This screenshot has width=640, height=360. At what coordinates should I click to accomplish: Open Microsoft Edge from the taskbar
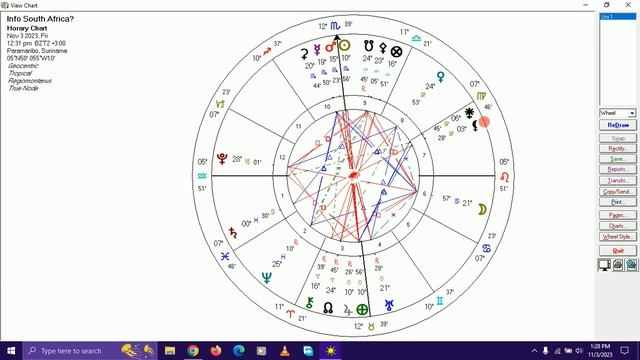coord(239,351)
